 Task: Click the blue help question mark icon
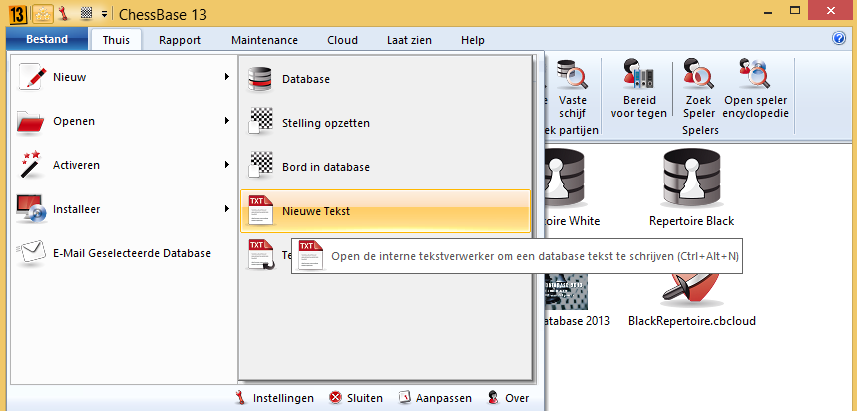839,39
